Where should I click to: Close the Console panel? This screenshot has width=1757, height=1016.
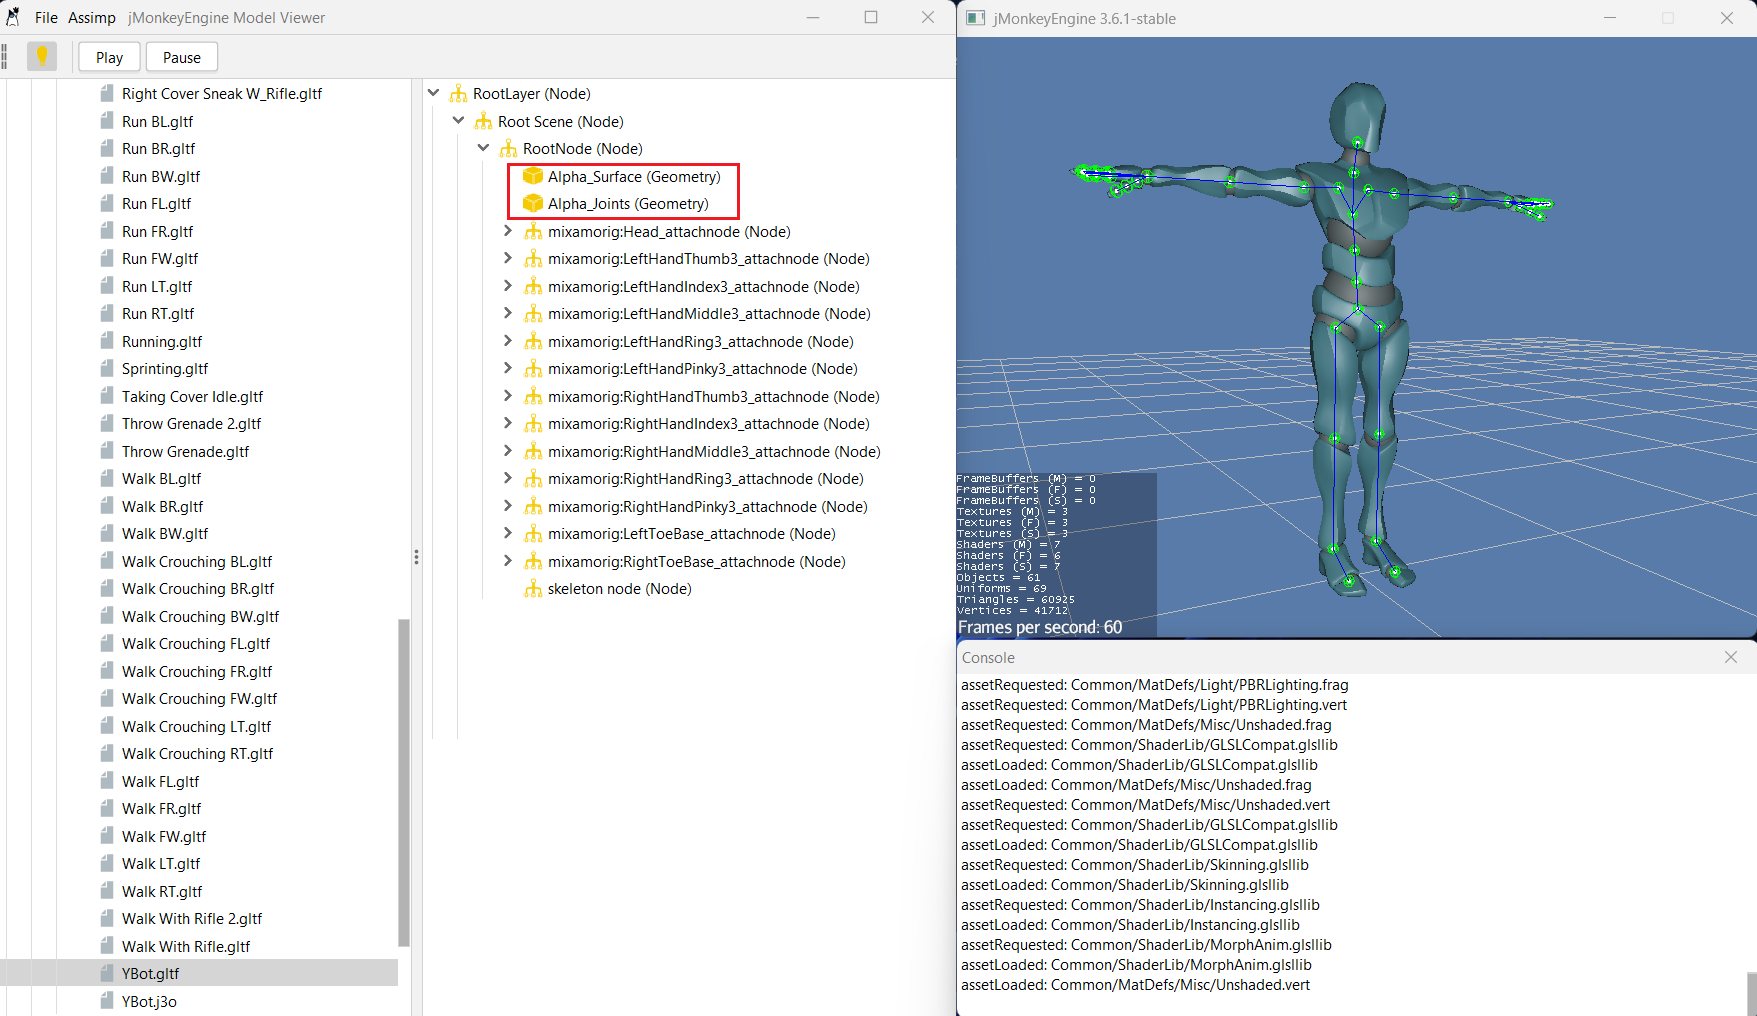pyautogui.click(x=1731, y=657)
